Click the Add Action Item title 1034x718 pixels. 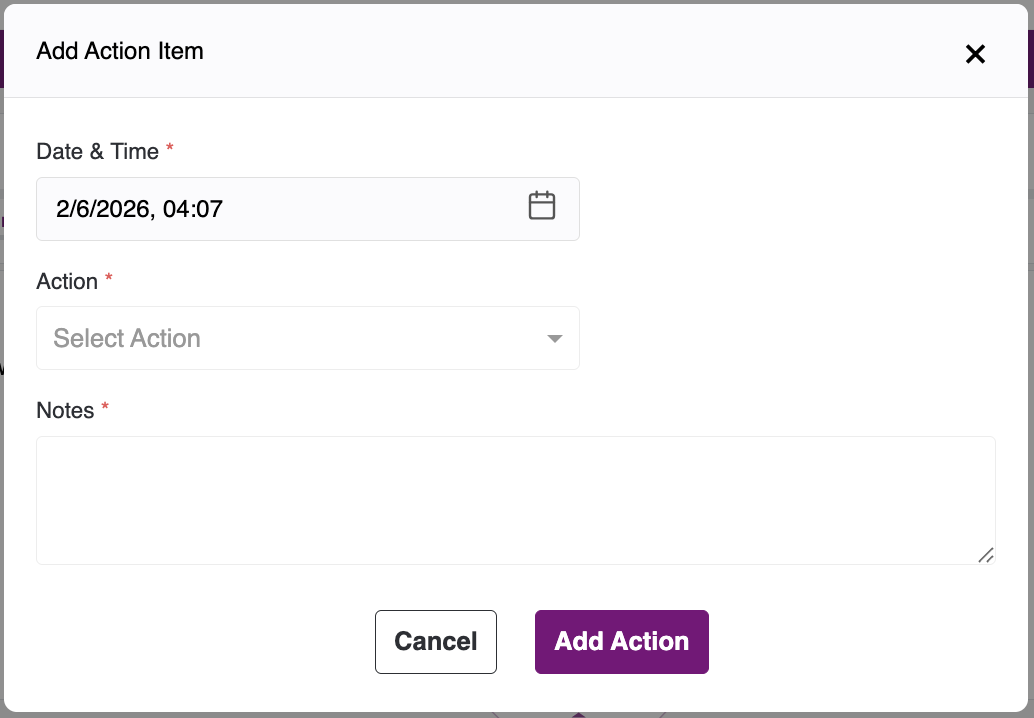pos(120,51)
